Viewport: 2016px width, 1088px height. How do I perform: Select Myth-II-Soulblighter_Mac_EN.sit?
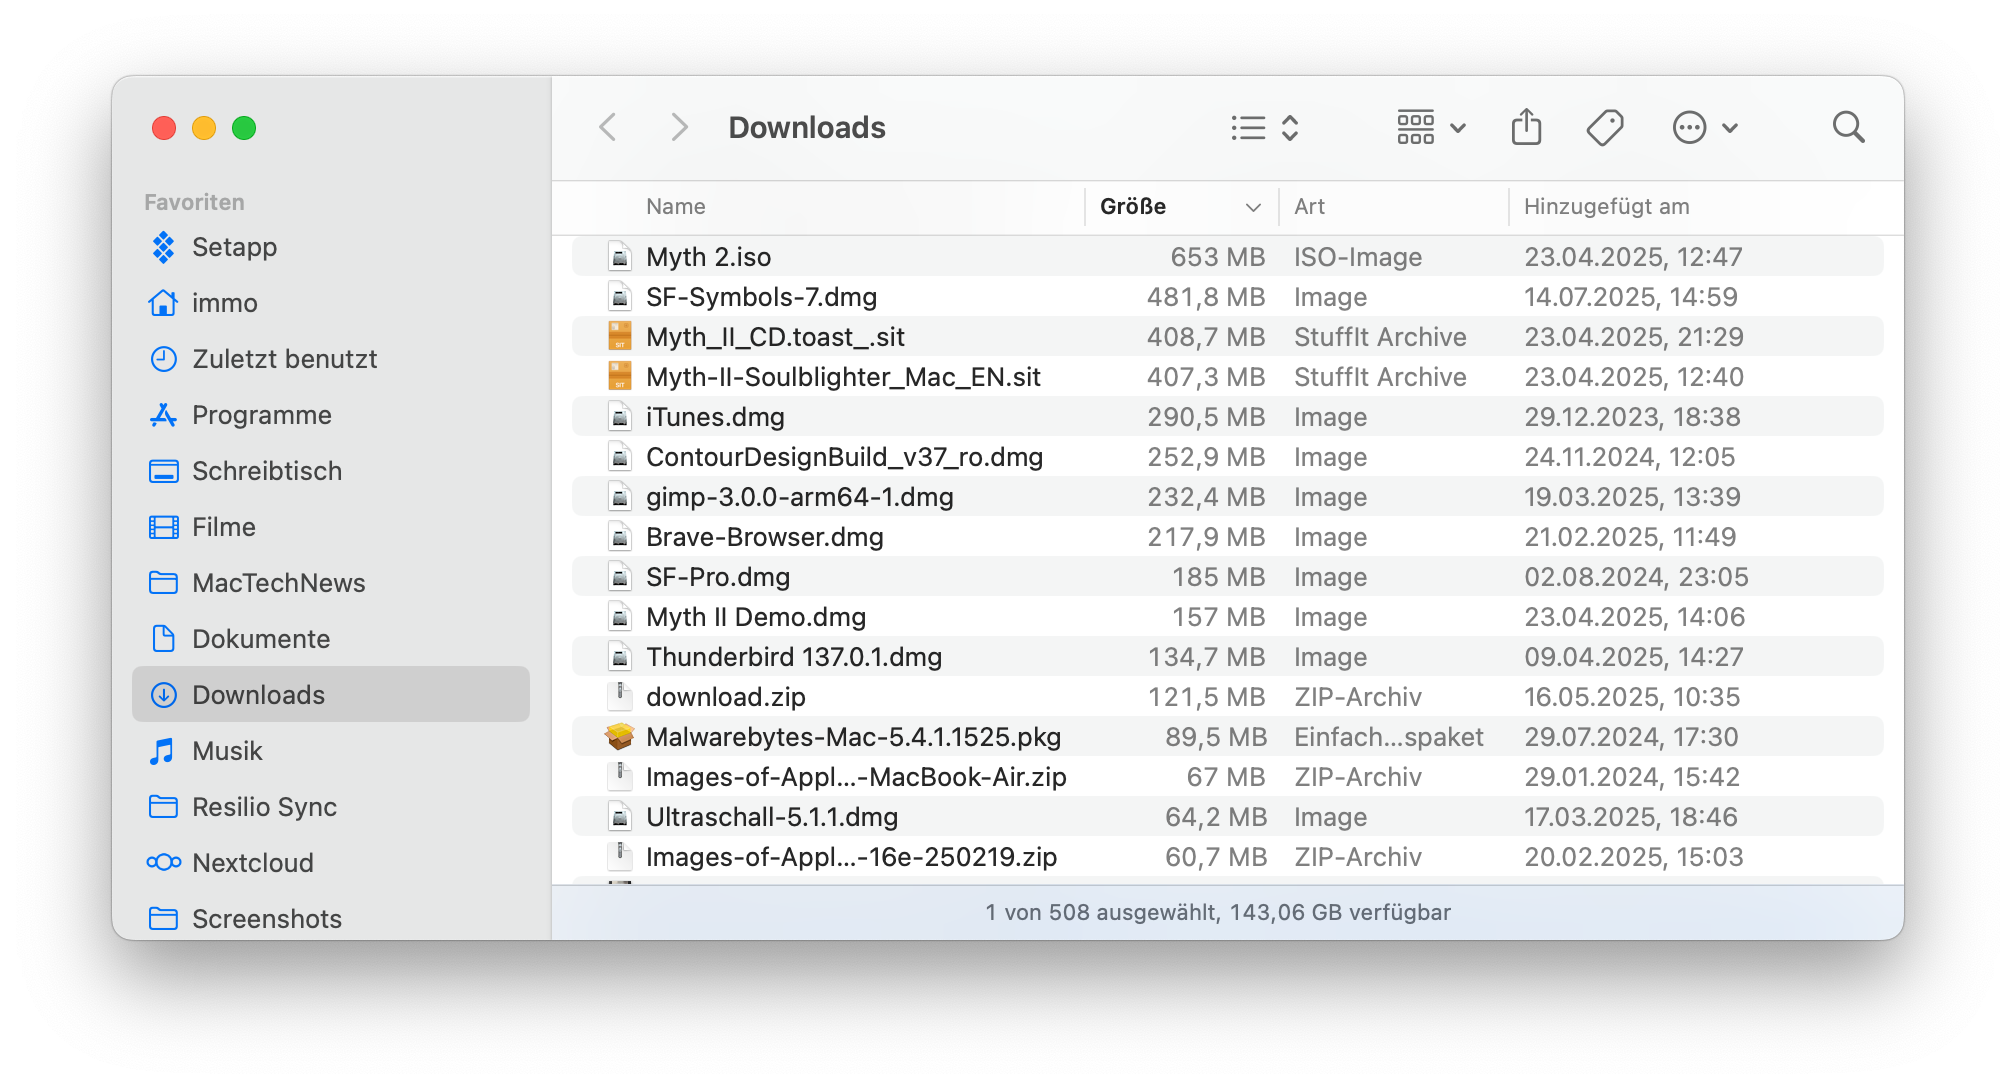coord(1228,377)
